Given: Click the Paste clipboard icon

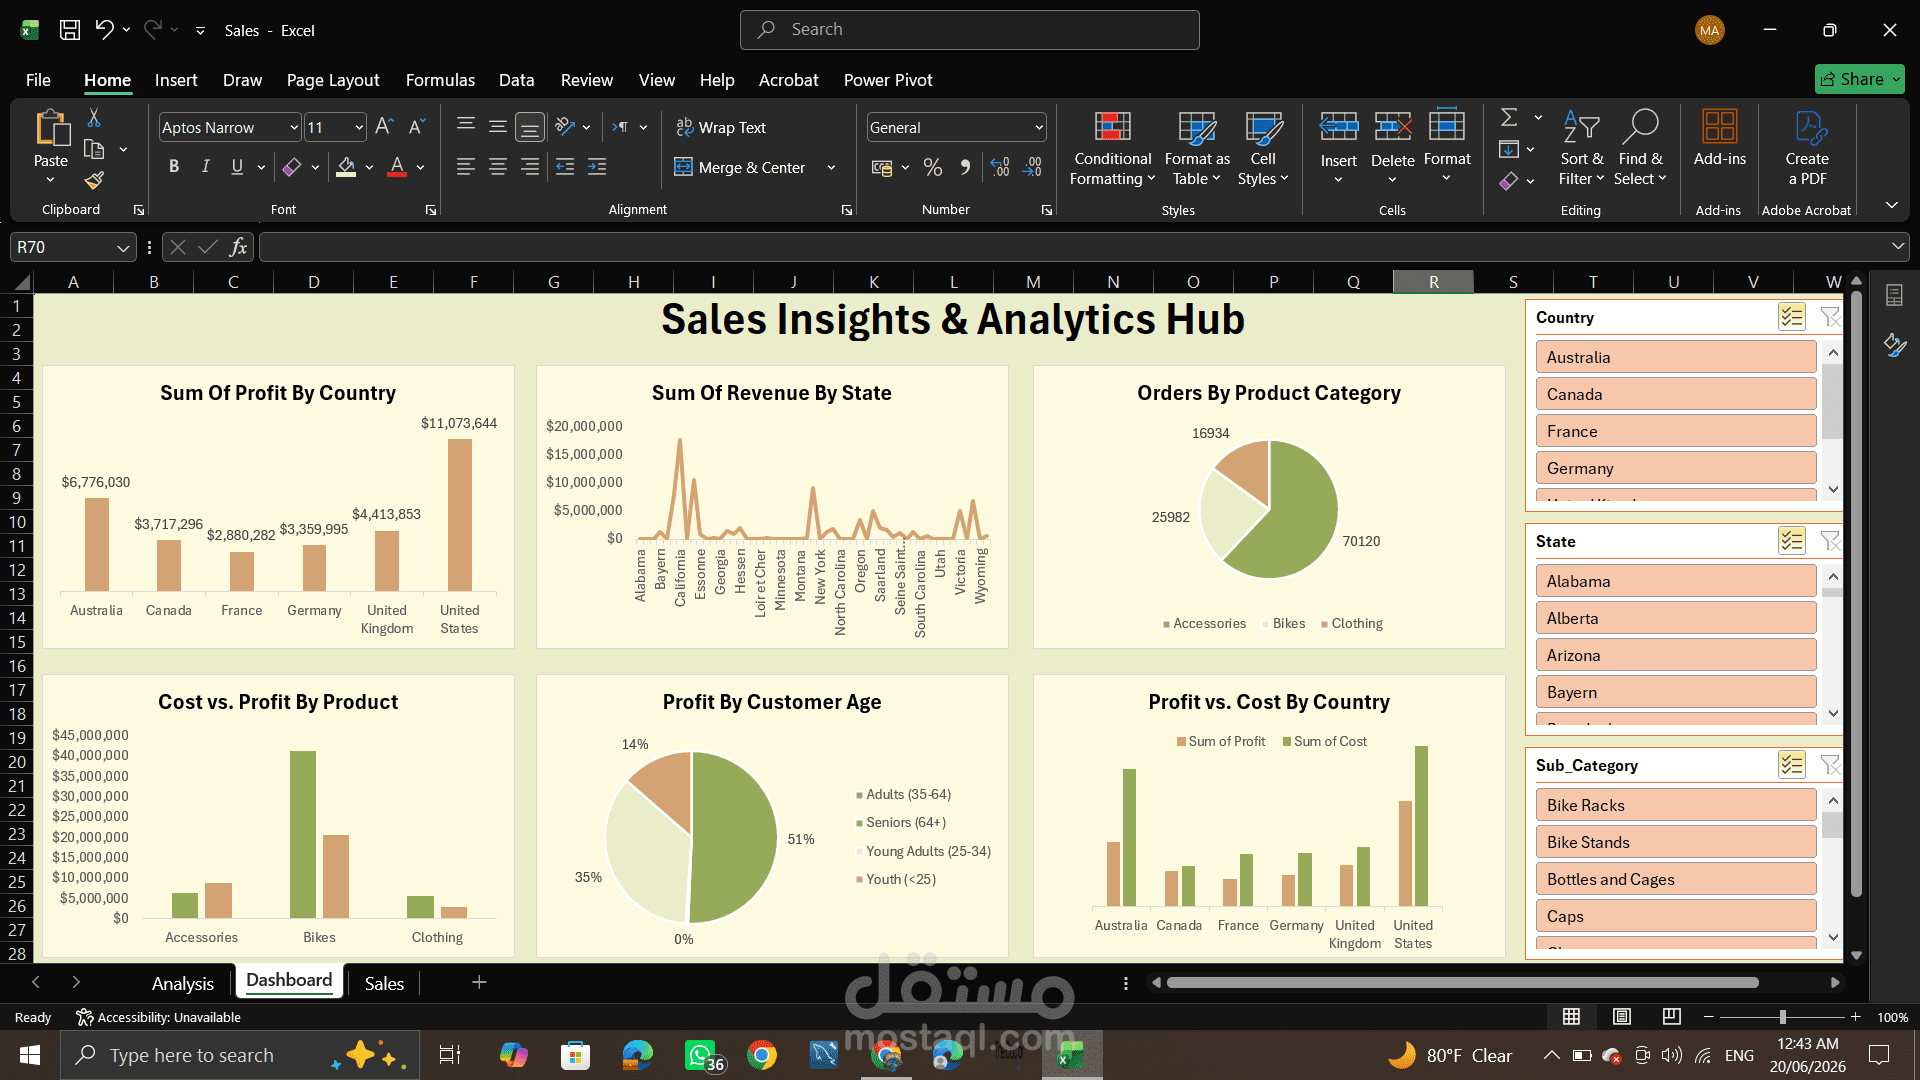Looking at the screenshot, I should click(x=51, y=130).
